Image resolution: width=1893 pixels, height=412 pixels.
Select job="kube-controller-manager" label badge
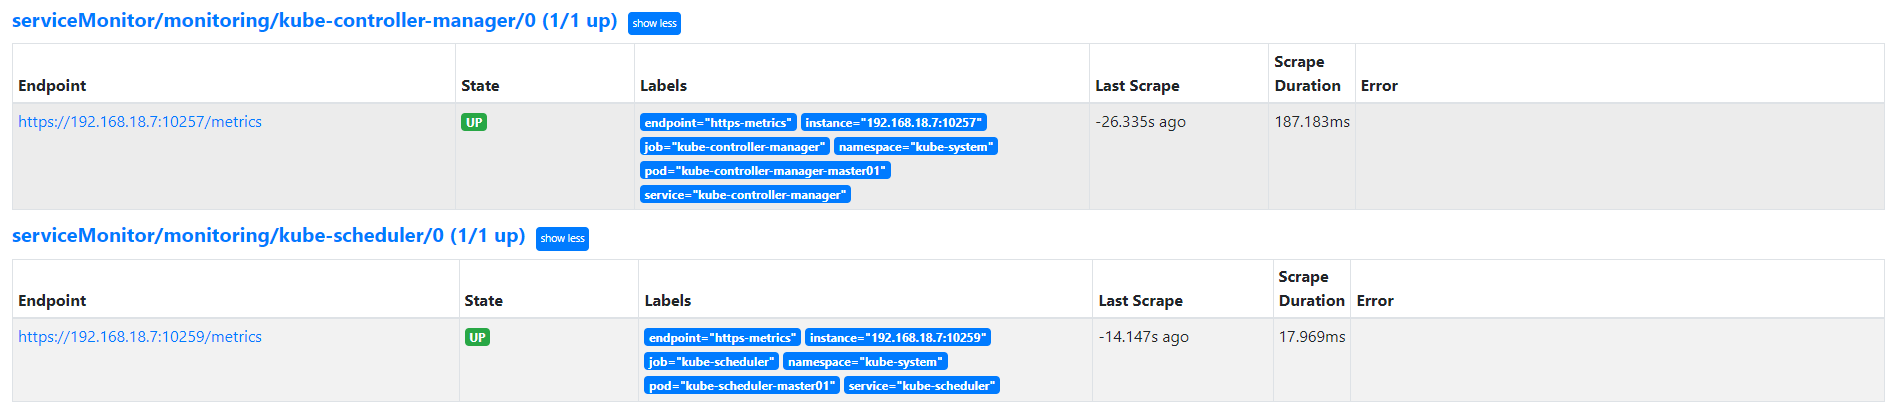(x=735, y=146)
